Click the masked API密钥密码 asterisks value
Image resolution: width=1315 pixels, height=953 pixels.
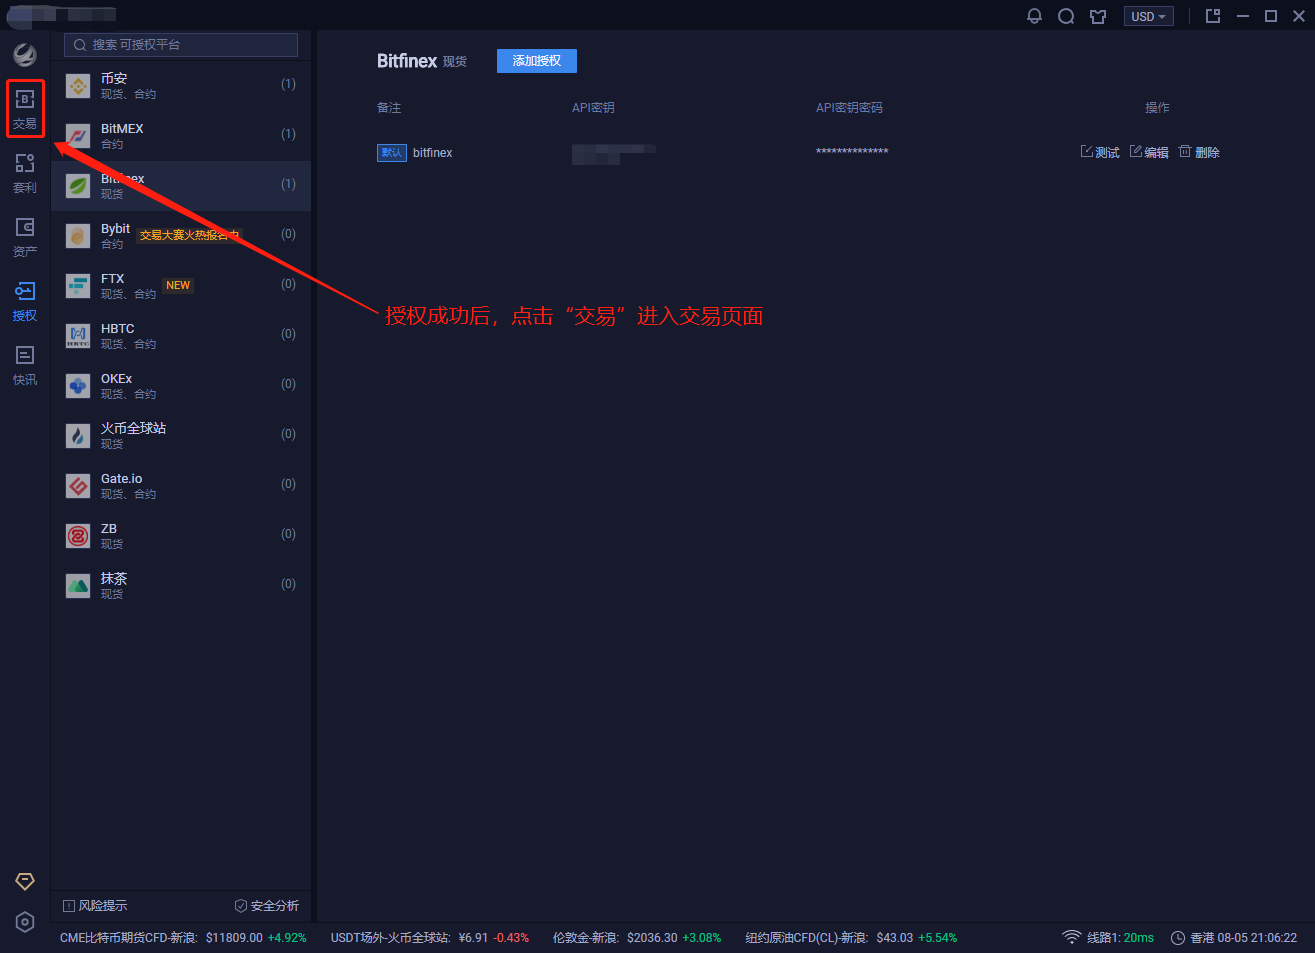(x=852, y=153)
